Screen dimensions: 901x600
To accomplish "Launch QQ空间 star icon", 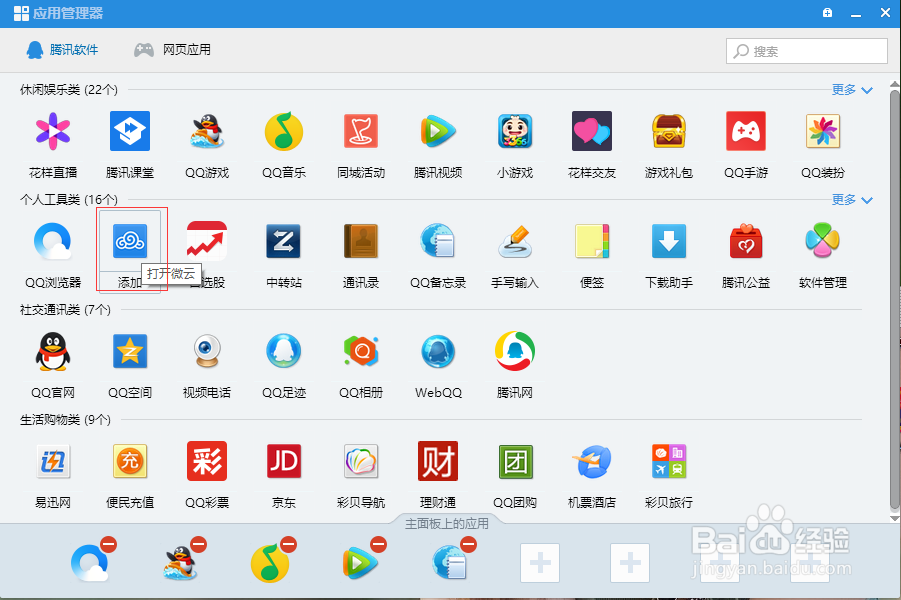I will [130, 351].
